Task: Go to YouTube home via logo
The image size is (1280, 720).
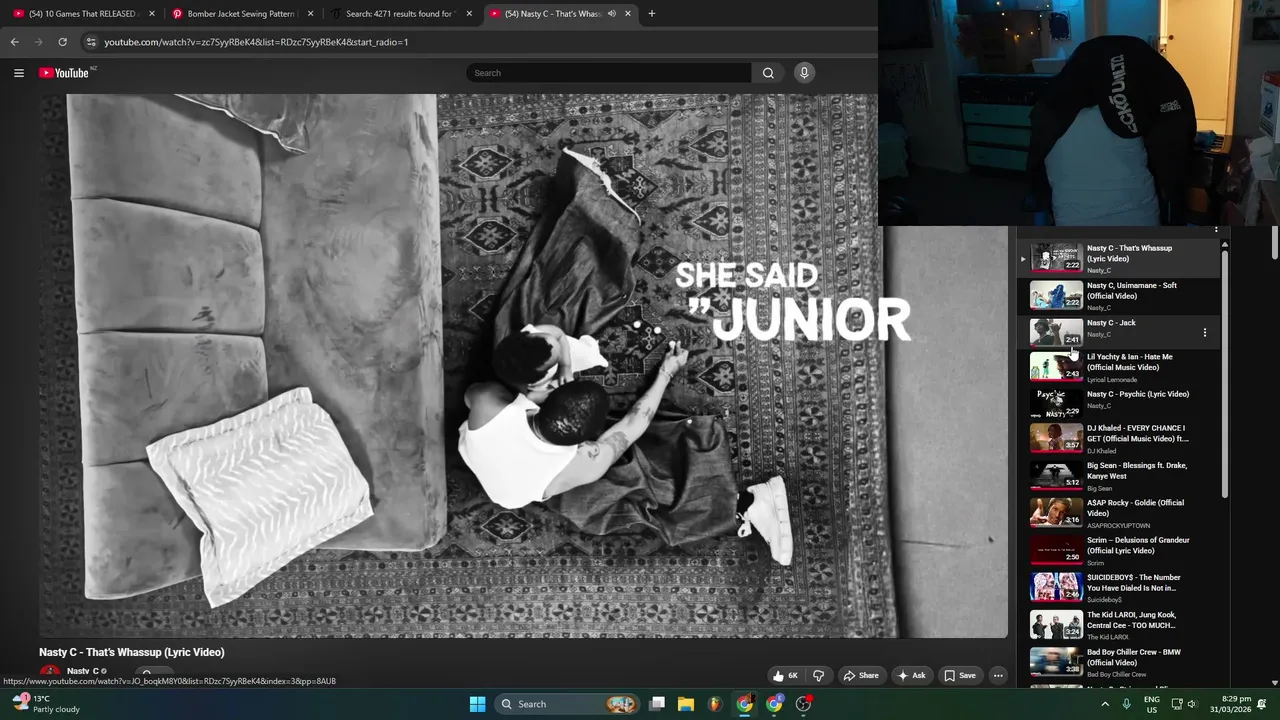Action: click(65, 73)
